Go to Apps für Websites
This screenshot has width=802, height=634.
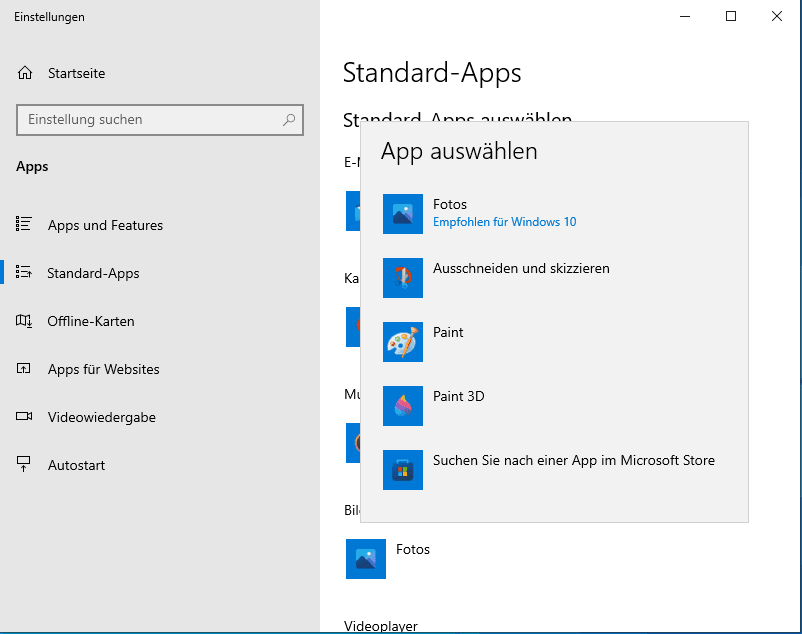tap(103, 369)
